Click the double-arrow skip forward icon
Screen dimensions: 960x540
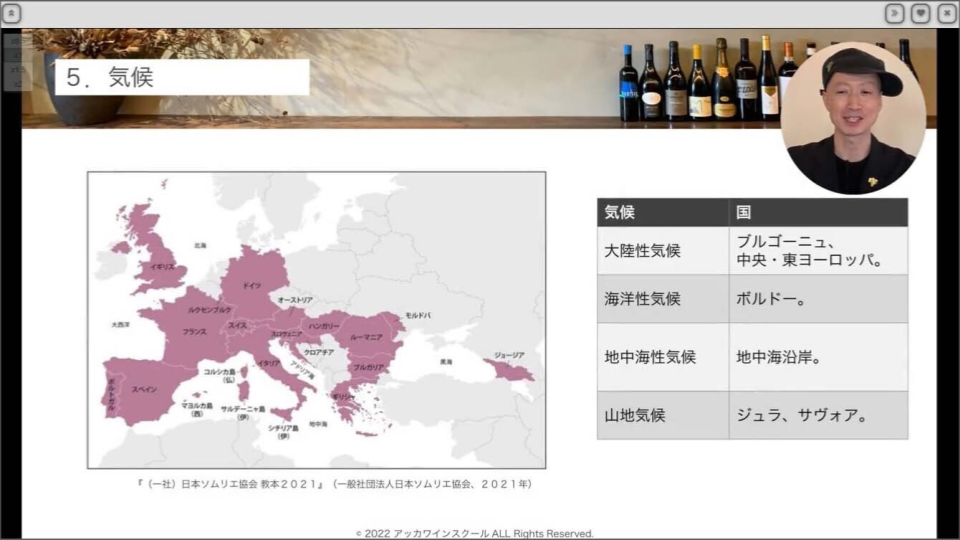coord(895,13)
